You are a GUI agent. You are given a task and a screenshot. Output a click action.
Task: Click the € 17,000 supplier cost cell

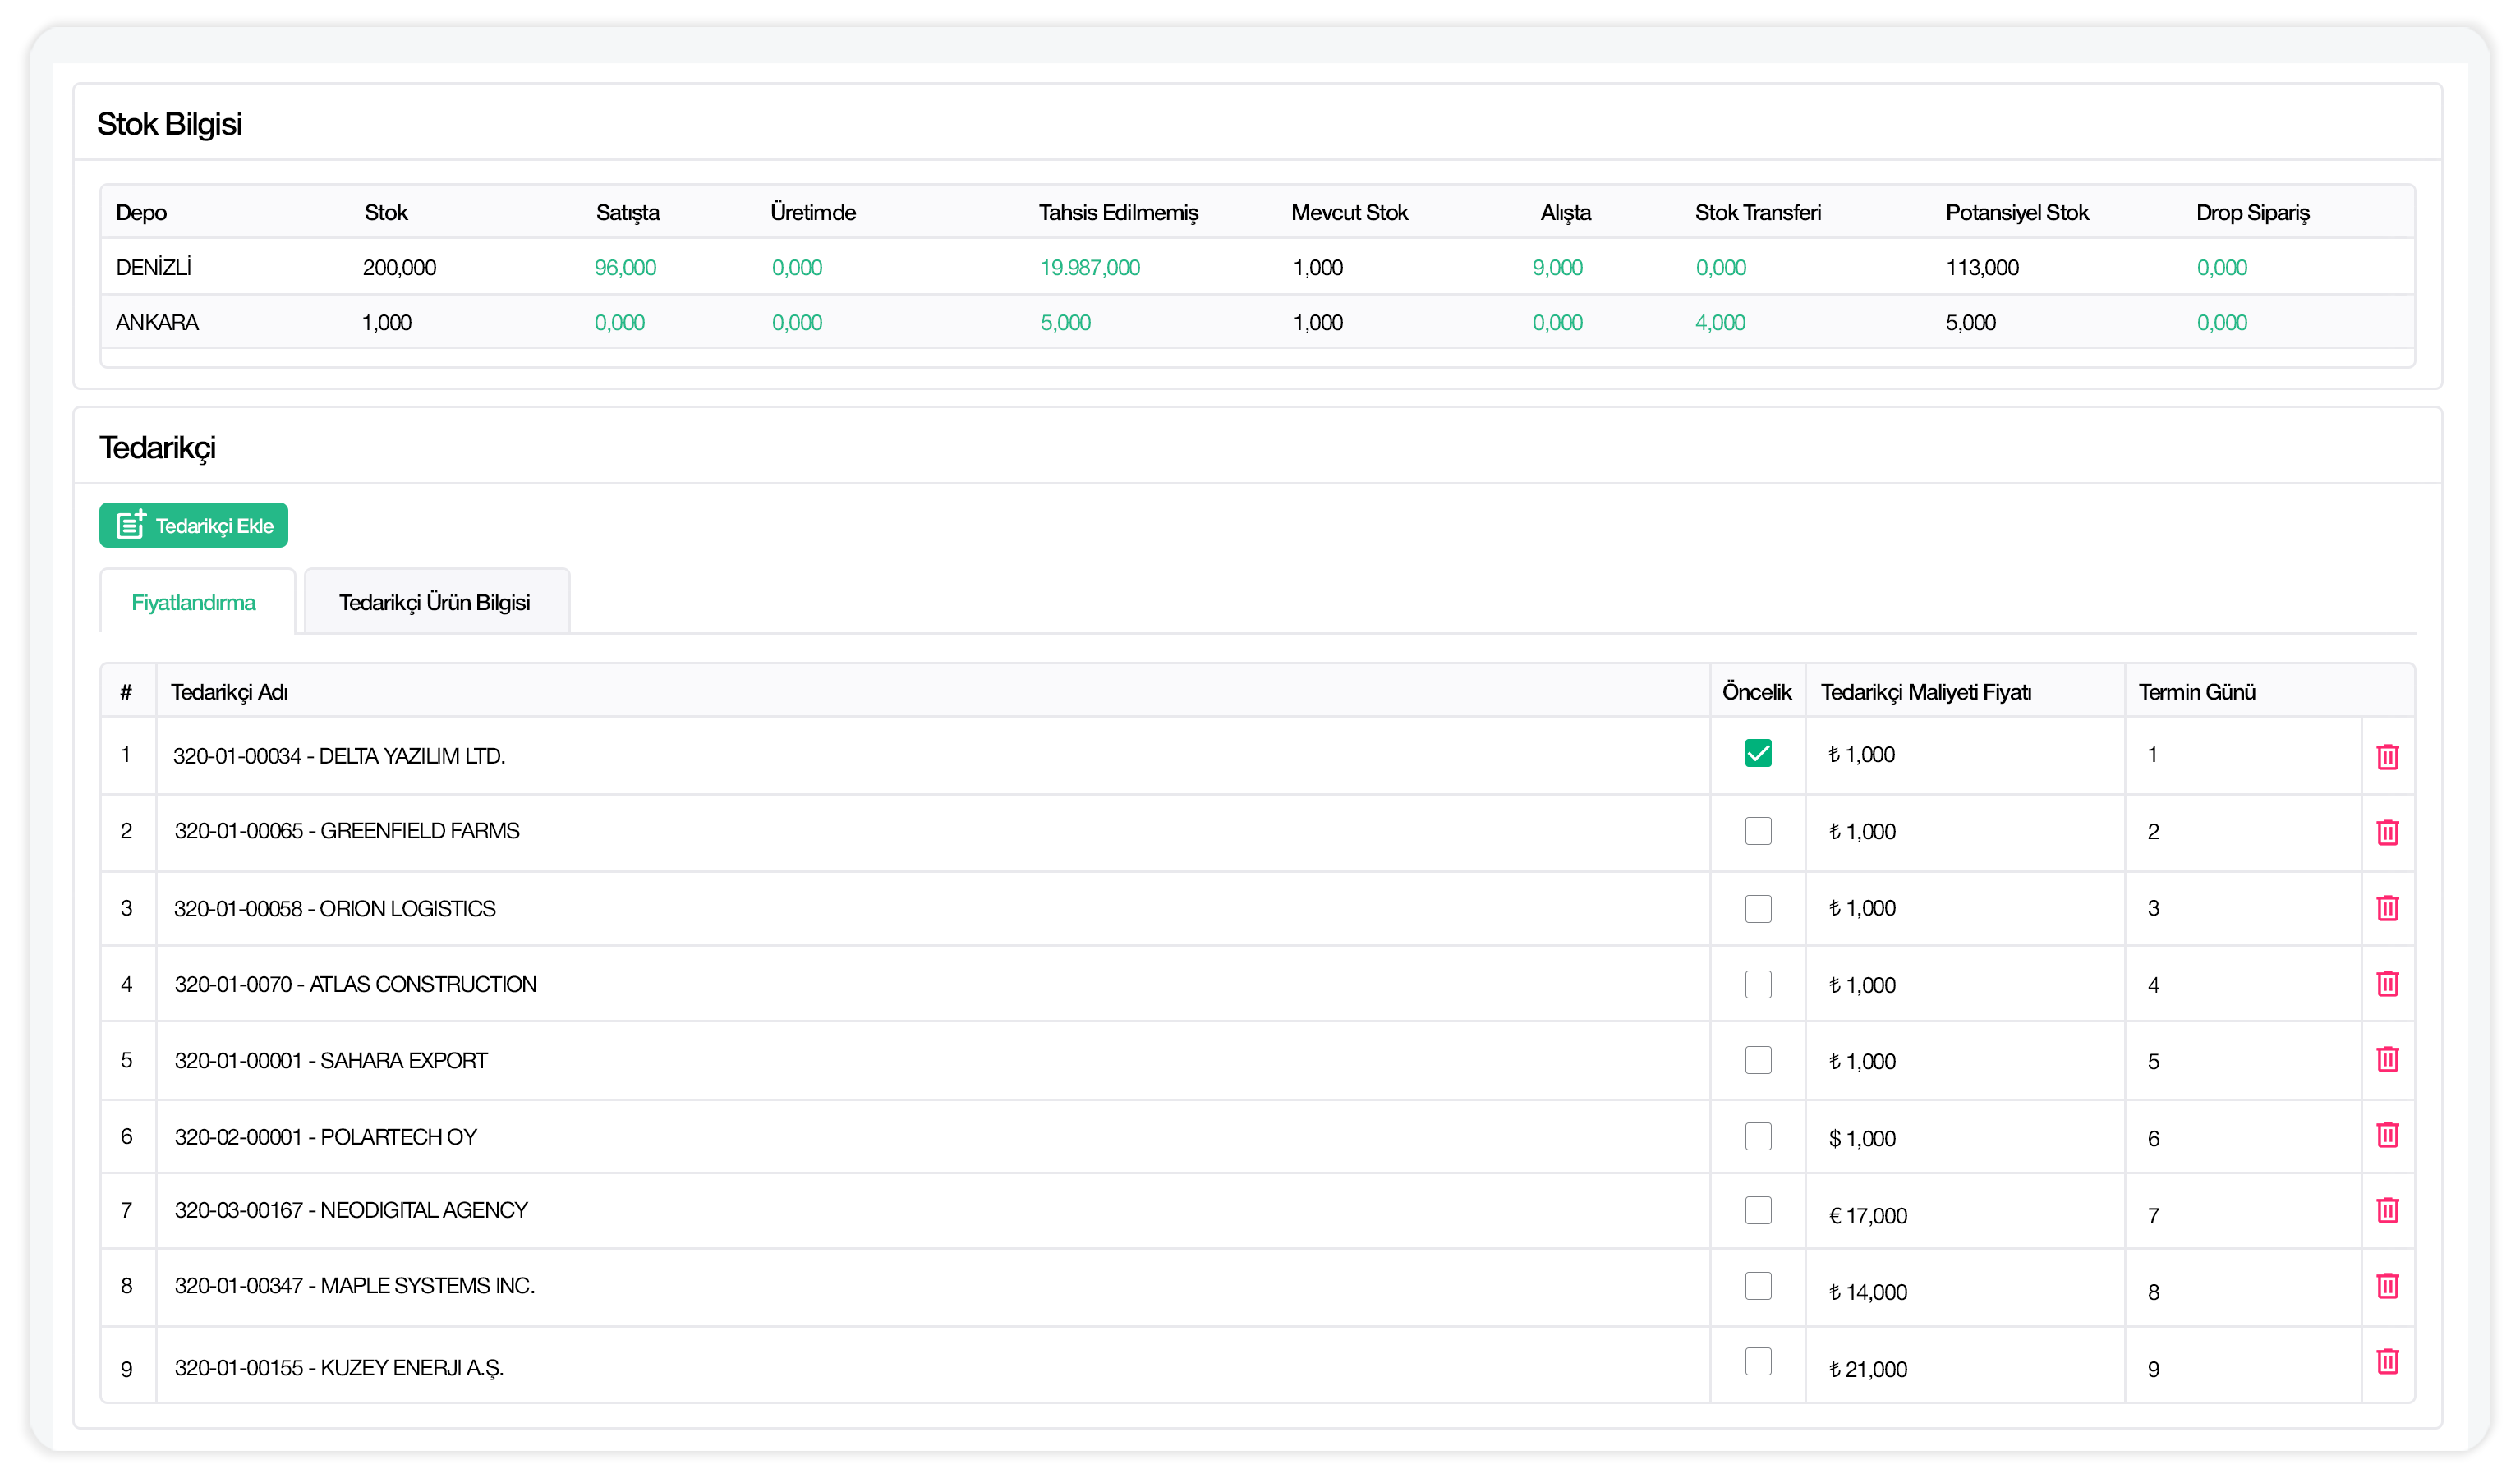1867,1216
